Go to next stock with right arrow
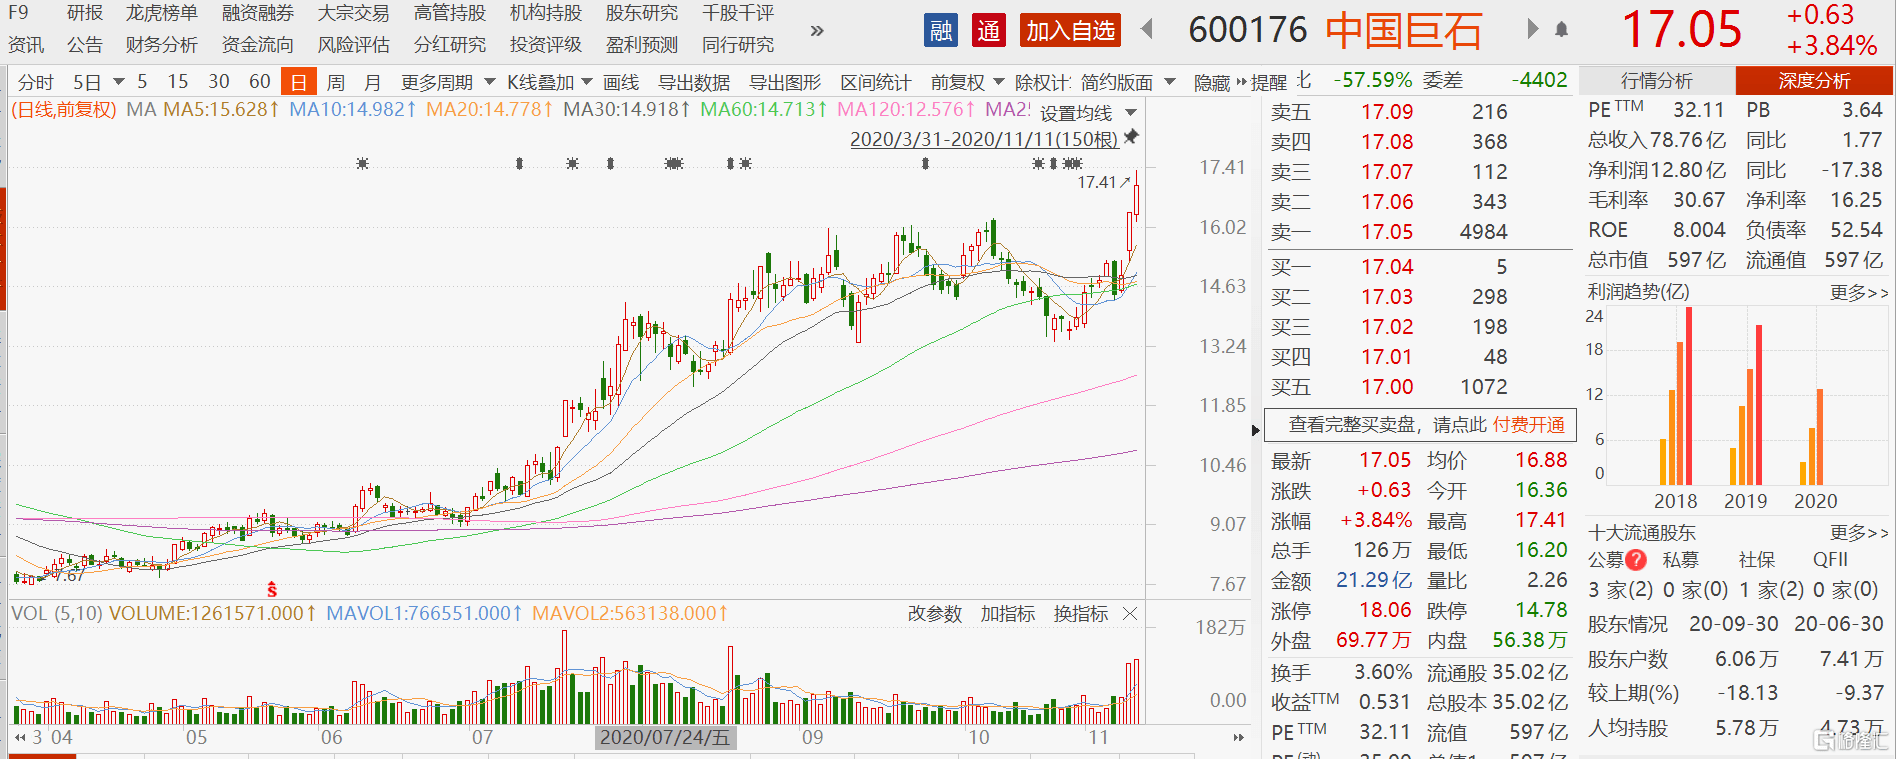Image resolution: width=1896 pixels, height=759 pixels. 1532,30
